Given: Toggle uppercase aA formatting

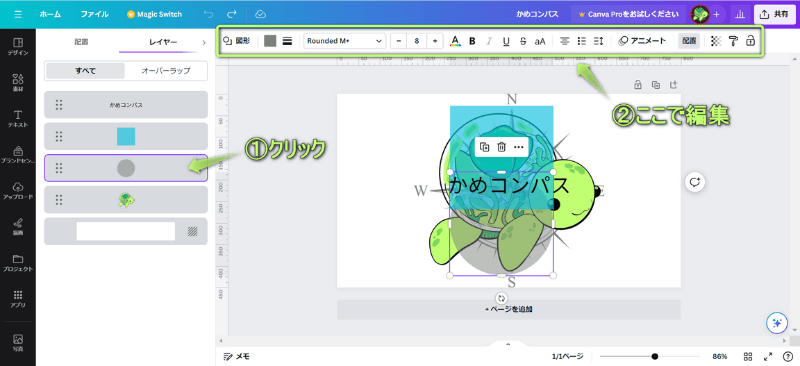Looking at the screenshot, I should click(540, 41).
